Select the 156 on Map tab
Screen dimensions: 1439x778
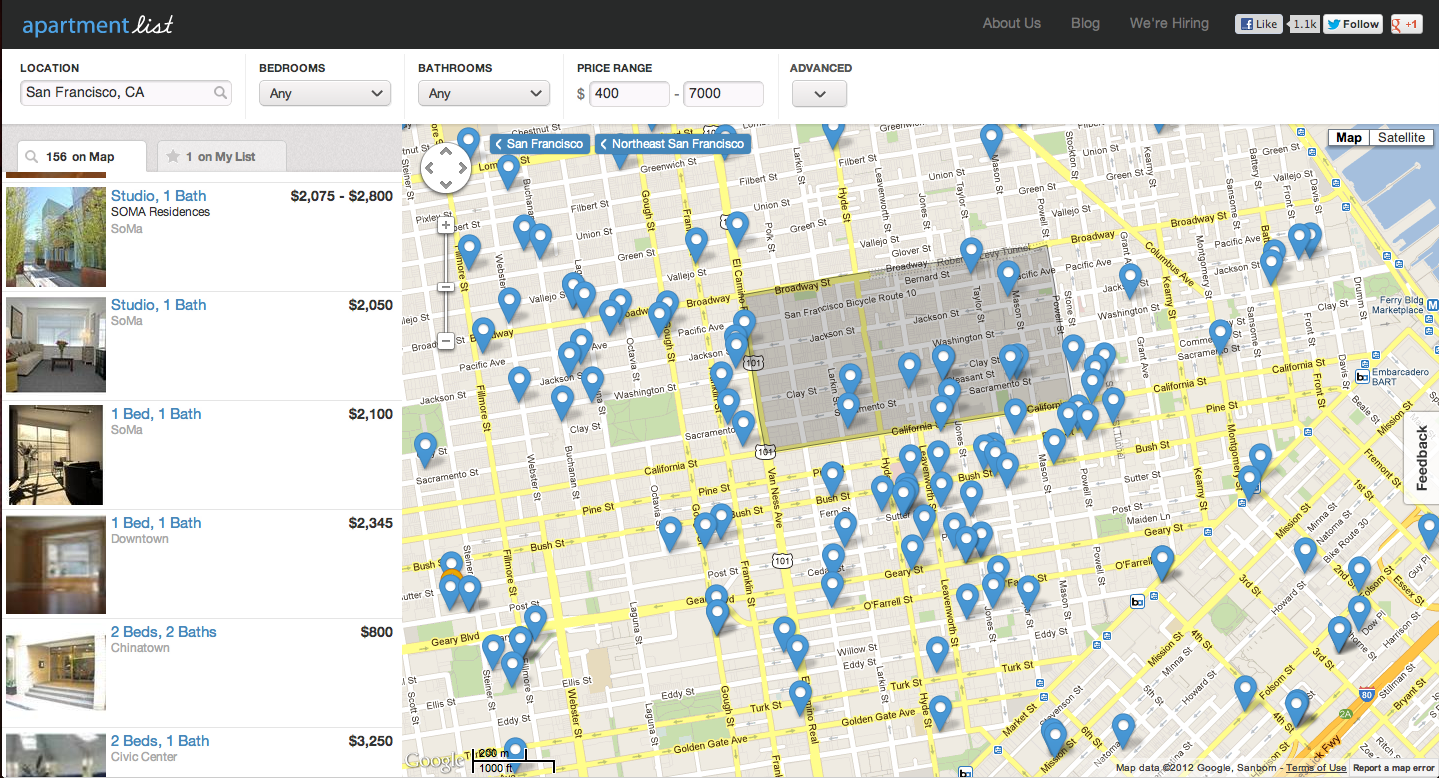[82, 157]
